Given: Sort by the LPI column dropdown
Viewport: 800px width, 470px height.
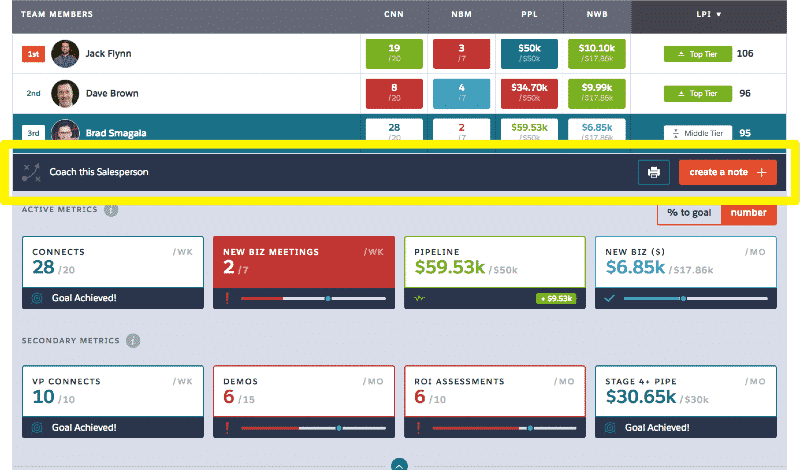Looking at the screenshot, I should [x=709, y=14].
